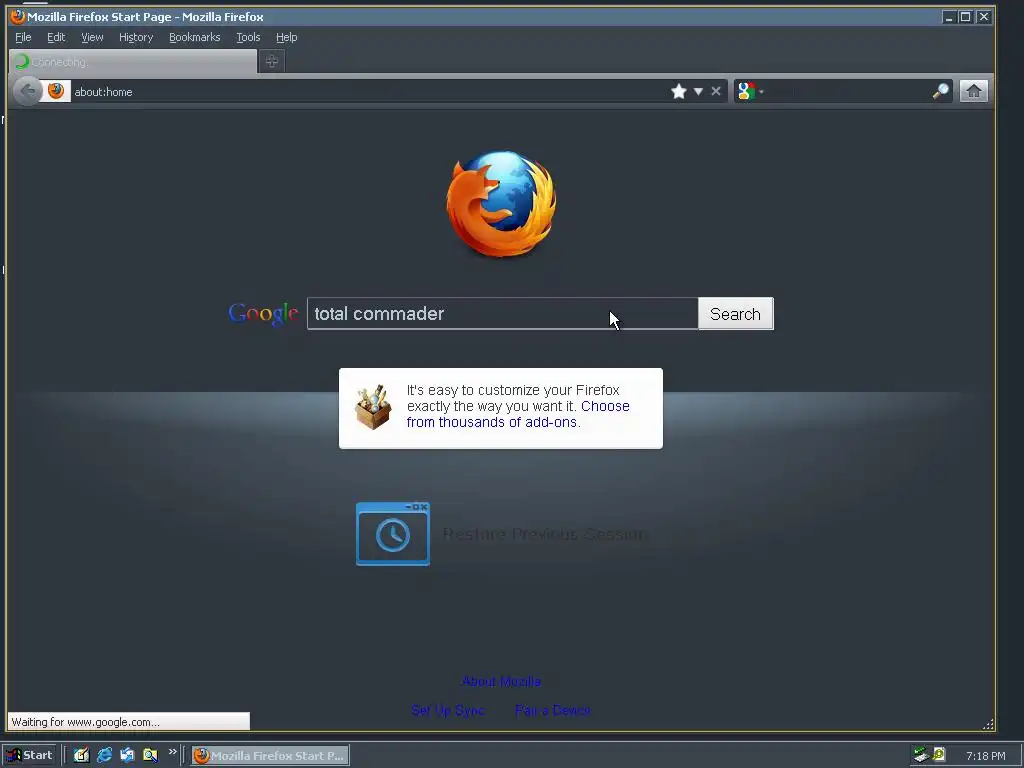Click the yellow-green document tray icon
Screen dimensions: 1024x768
click(x=938, y=755)
